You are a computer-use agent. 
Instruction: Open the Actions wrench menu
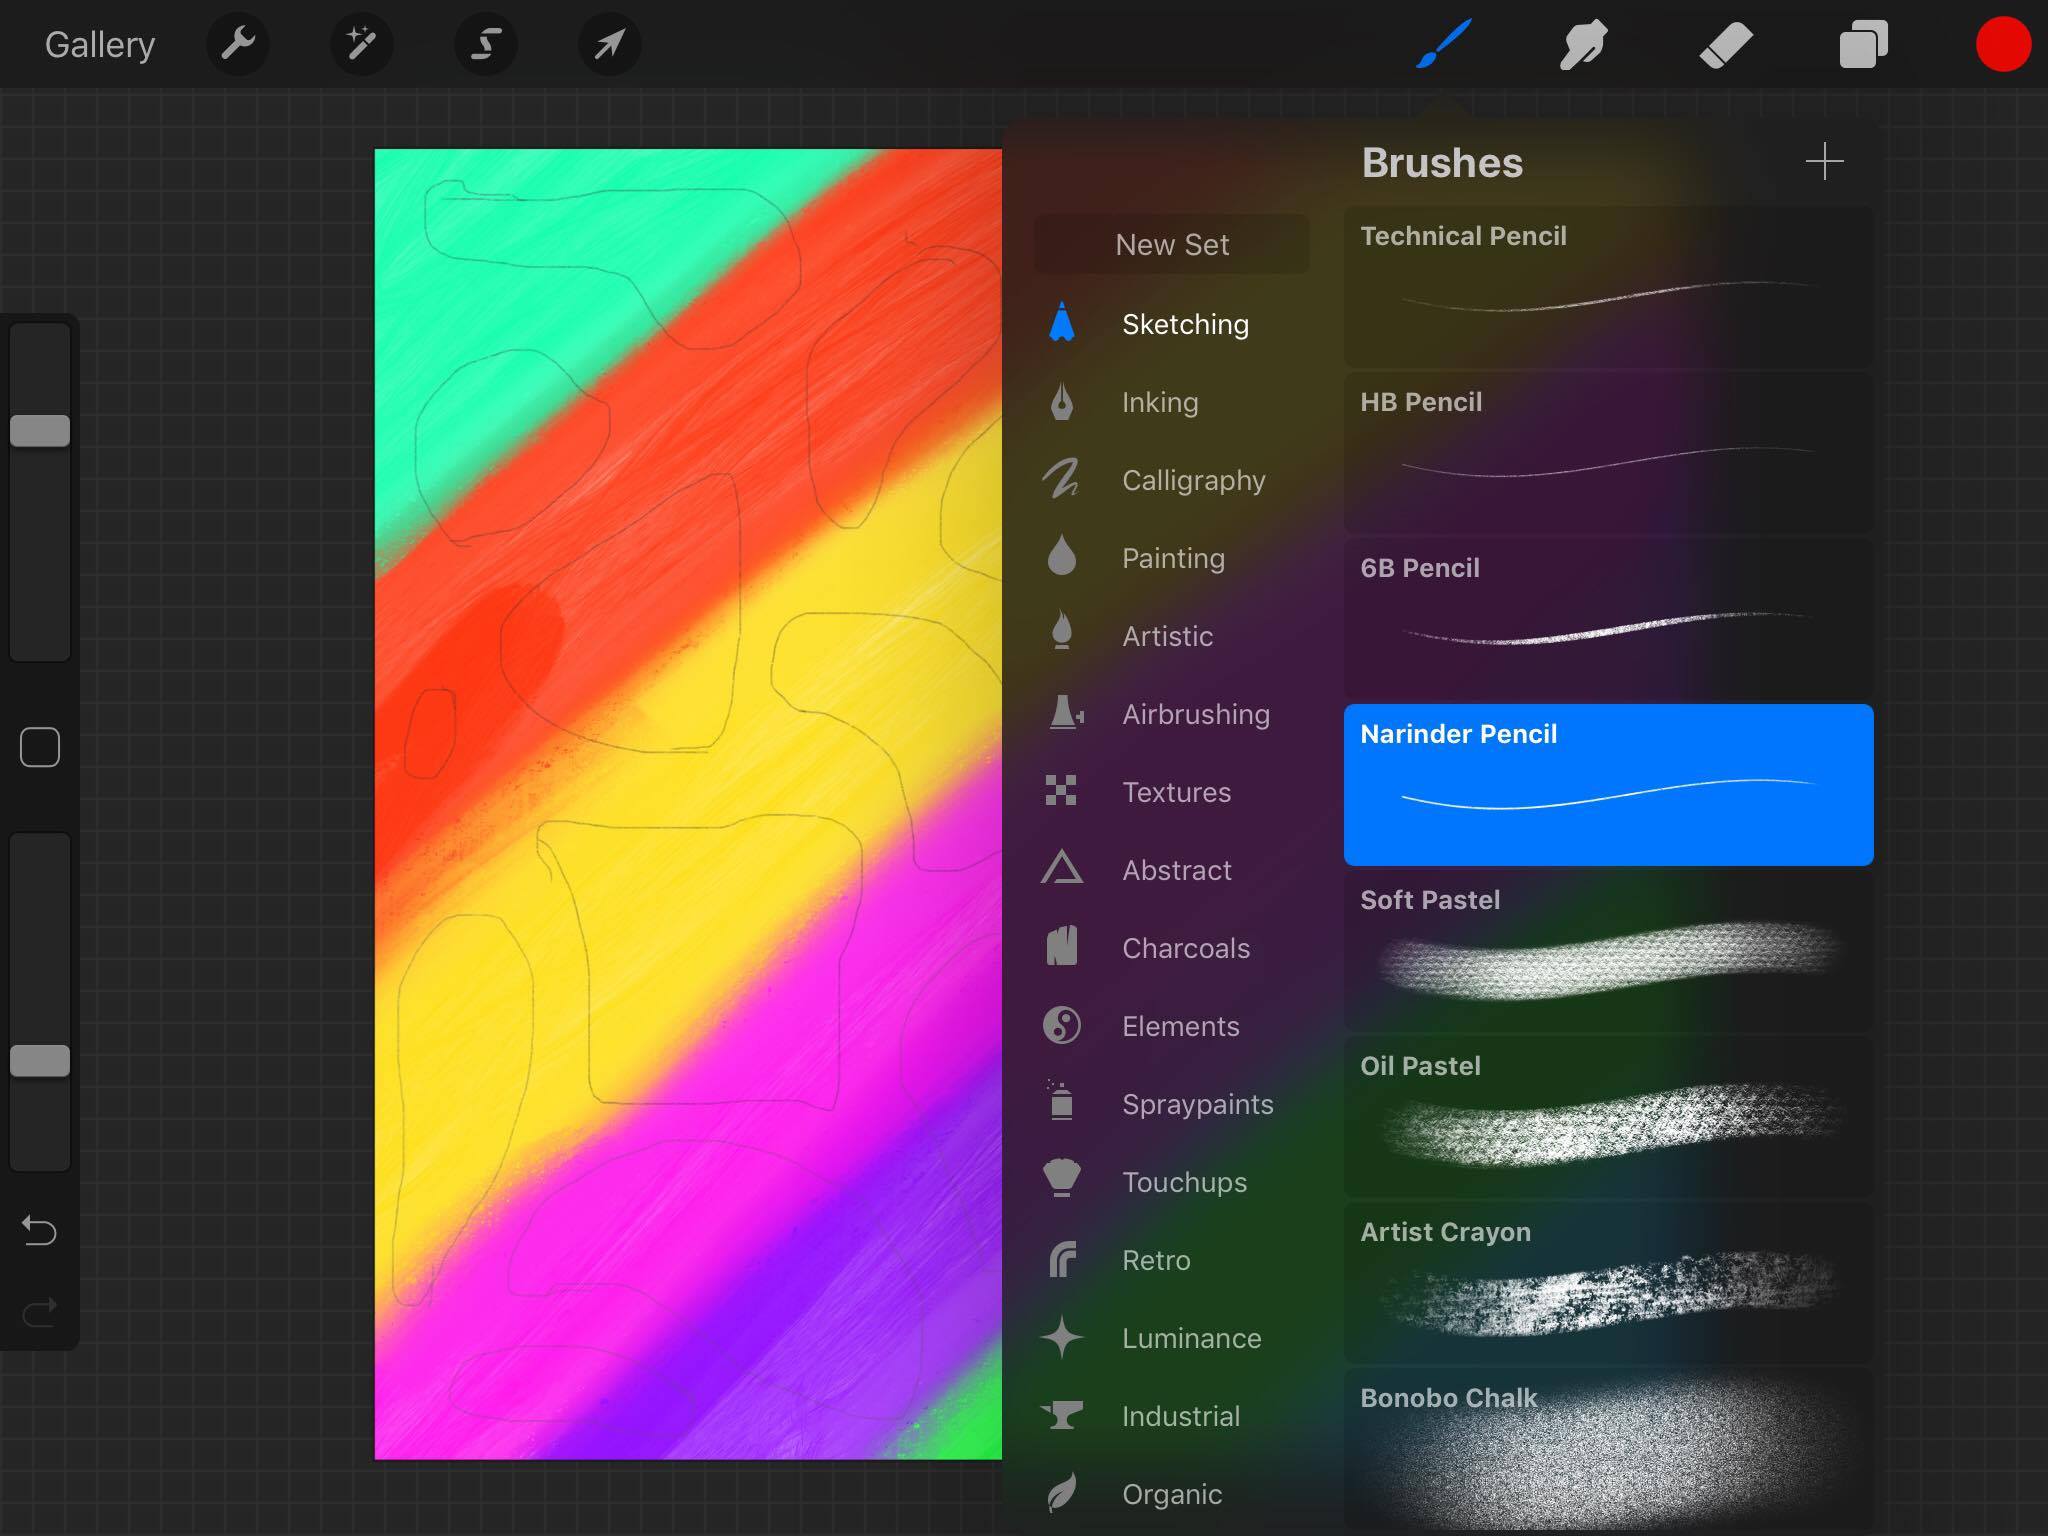(238, 44)
